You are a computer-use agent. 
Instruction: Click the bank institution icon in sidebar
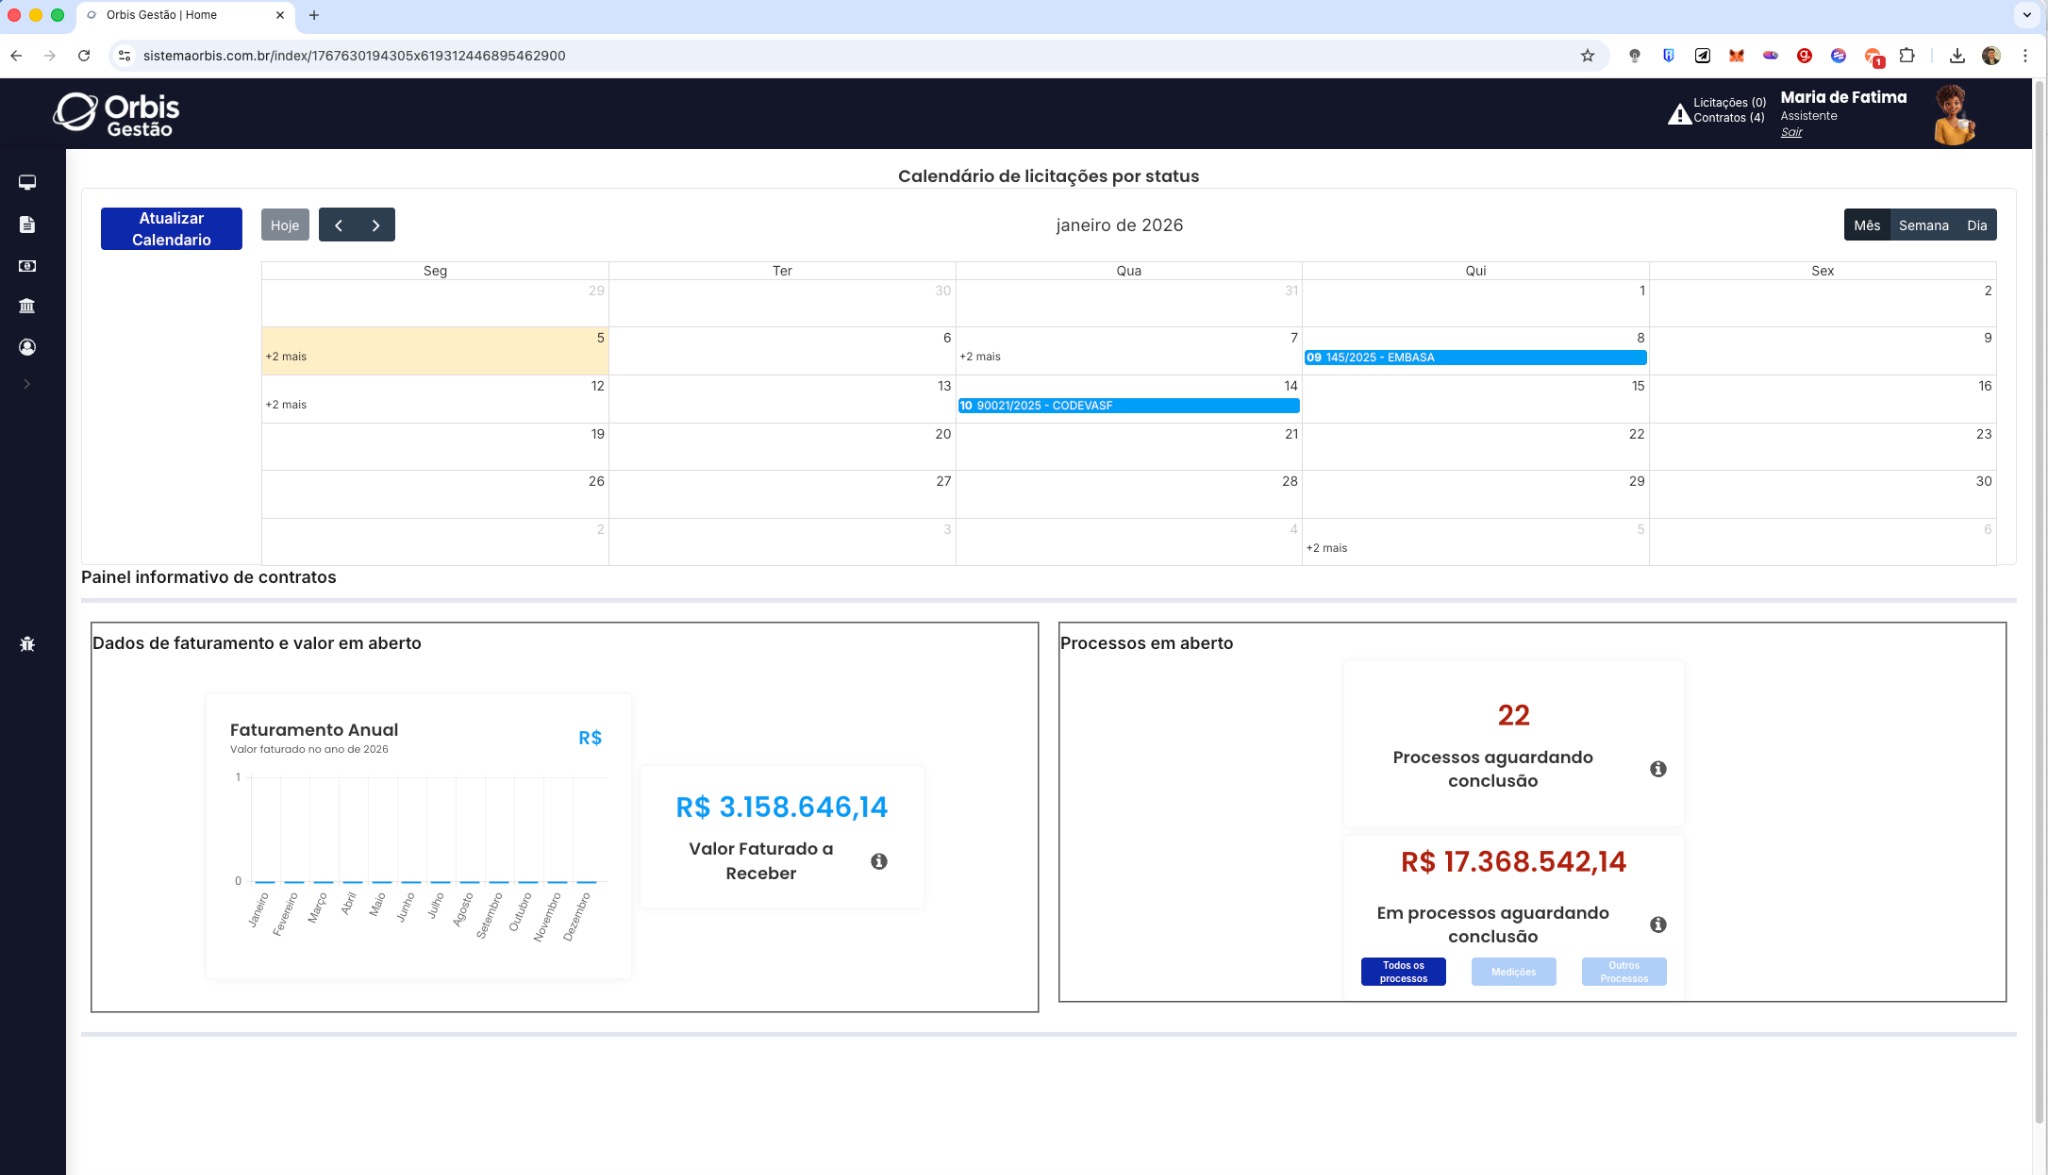click(27, 305)
